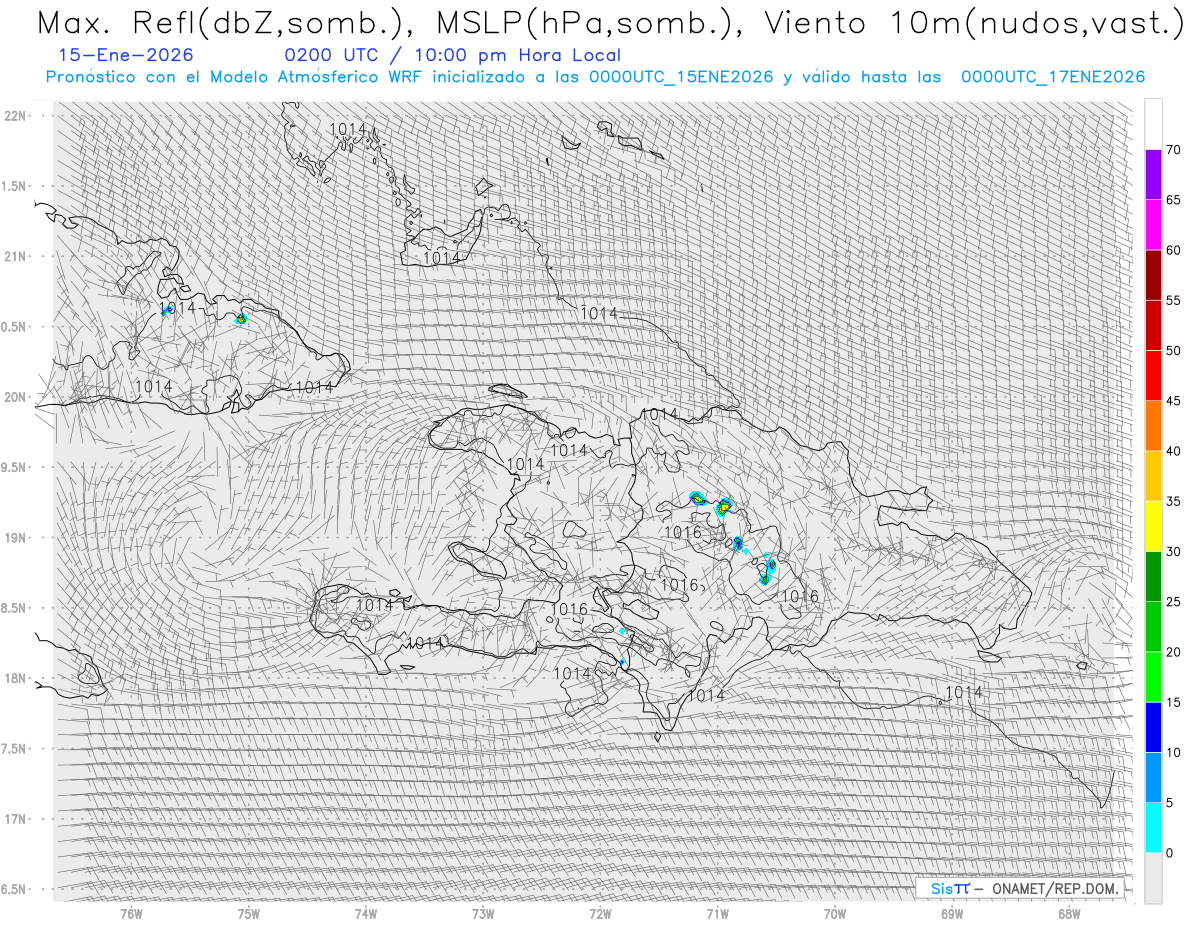Screen dimensions: 1200x927
Task: Click the '18N' latitude label
Action: coord(17,678)
